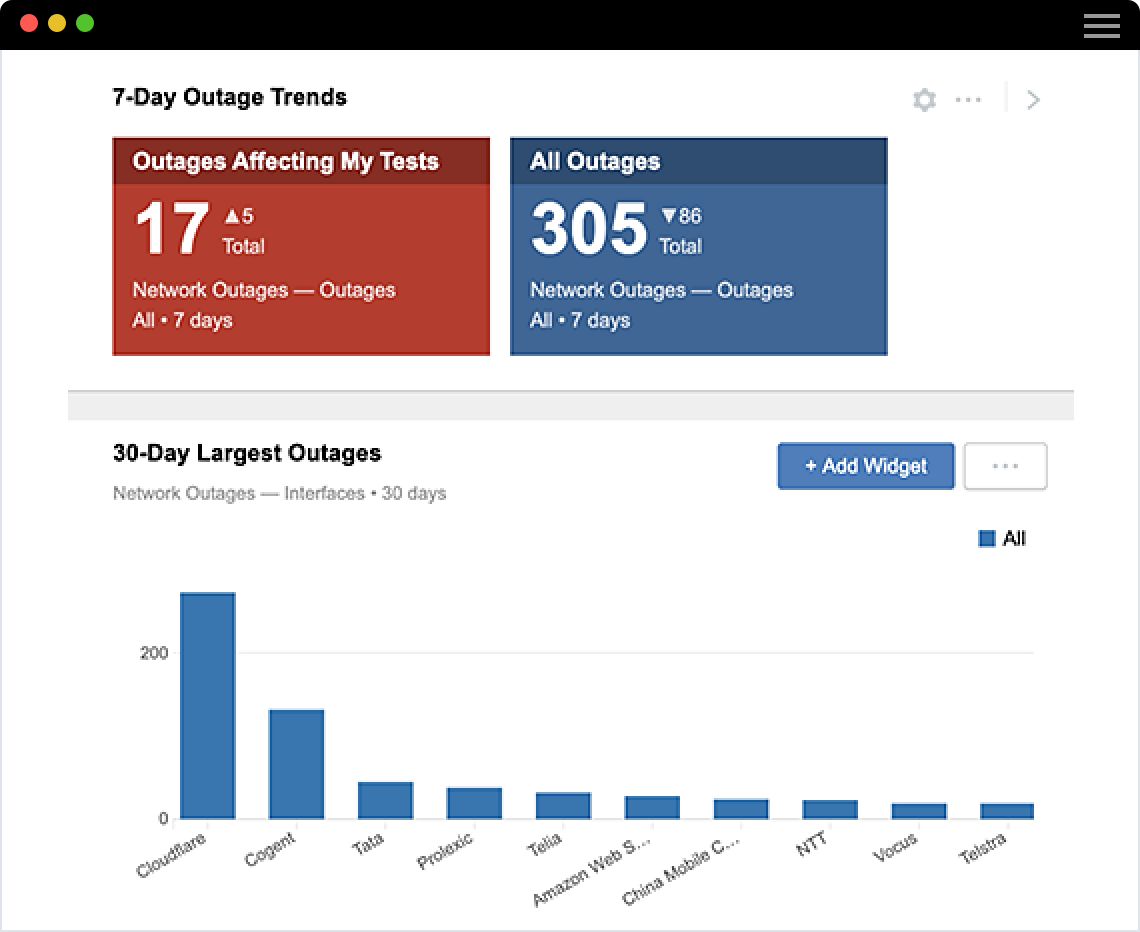Select the Prolexic bar
Screen dimensions: 1140x932
(474, 803)
